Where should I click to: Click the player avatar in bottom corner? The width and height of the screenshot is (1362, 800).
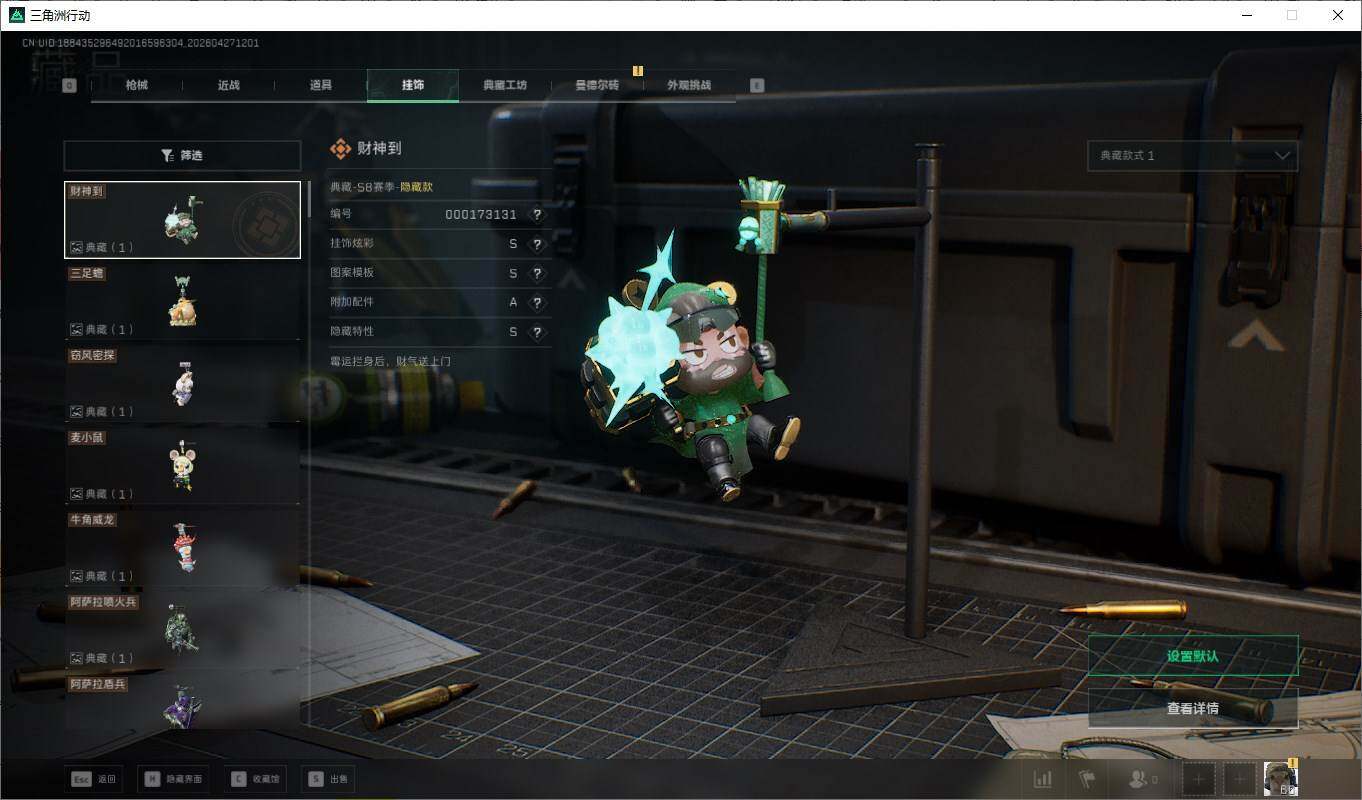[x=1280, y=778]
